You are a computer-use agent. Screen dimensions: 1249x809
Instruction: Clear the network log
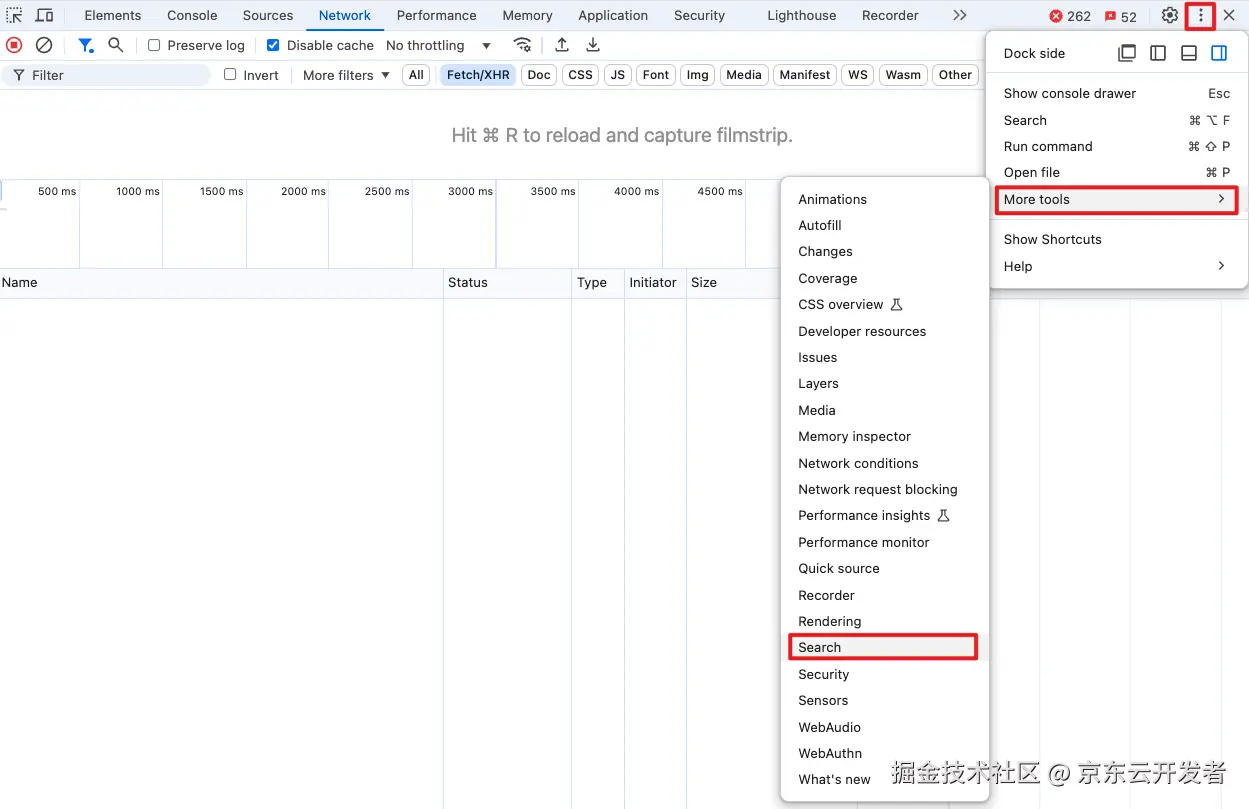pos(44,45)
